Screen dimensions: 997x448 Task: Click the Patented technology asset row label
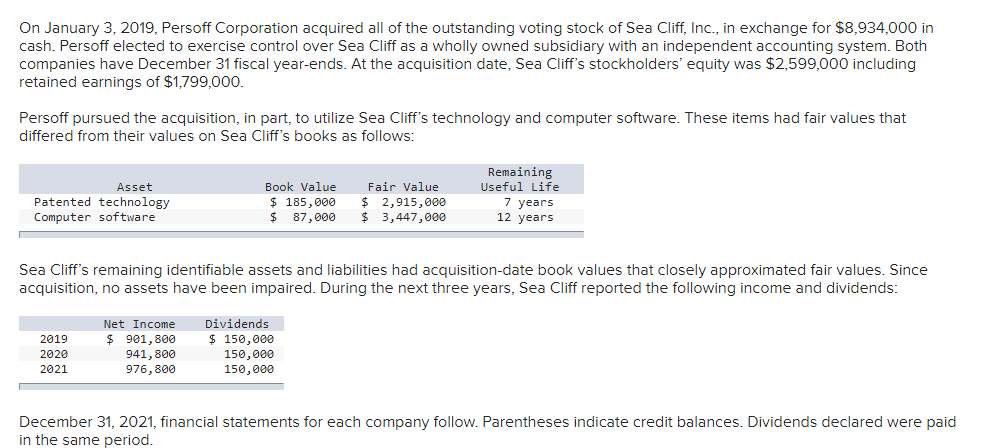[x=102, y=202]
